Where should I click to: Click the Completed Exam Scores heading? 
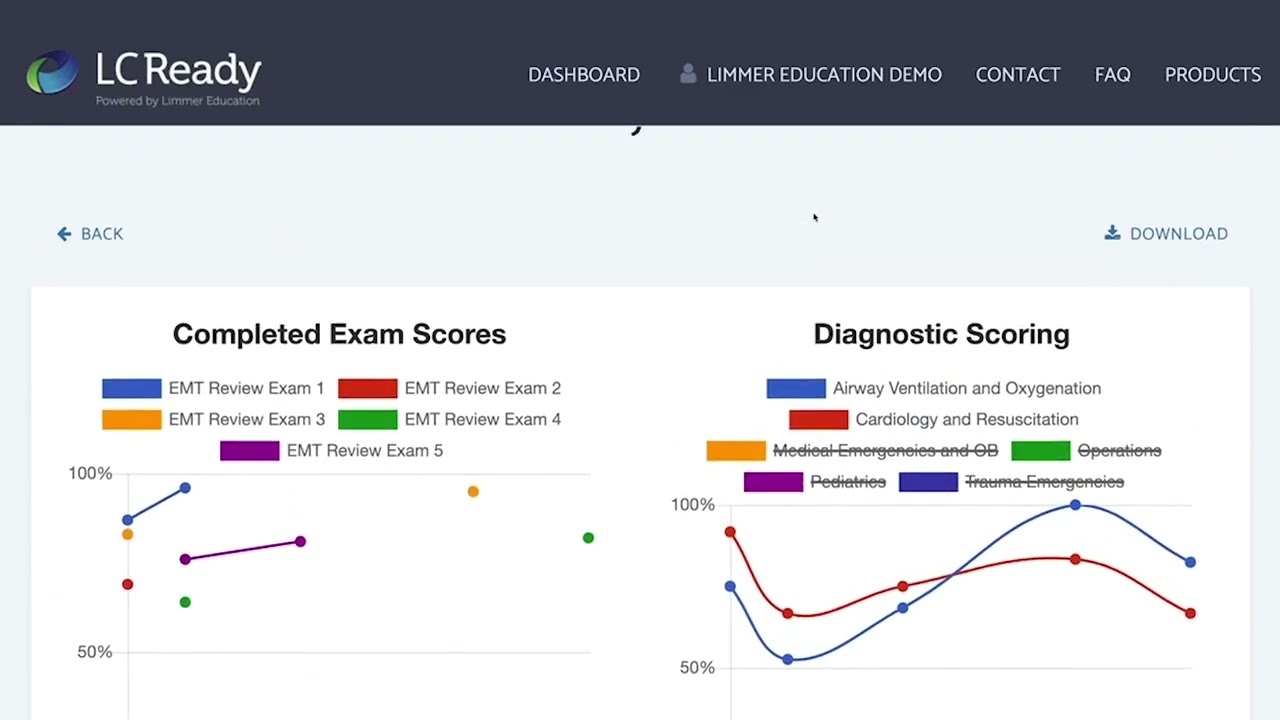339,334
